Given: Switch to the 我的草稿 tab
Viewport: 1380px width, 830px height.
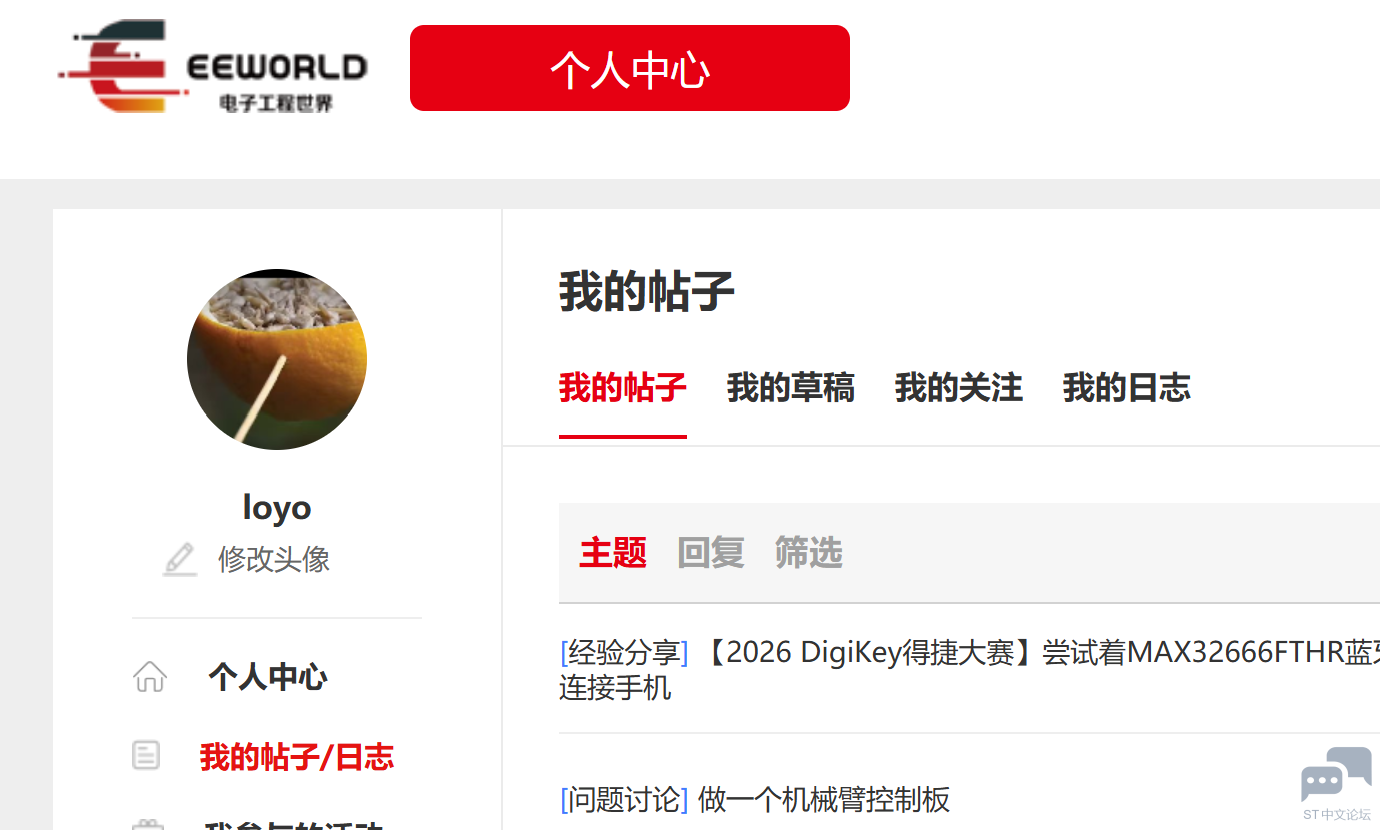Looking at the screenshot, I should 791,388.
